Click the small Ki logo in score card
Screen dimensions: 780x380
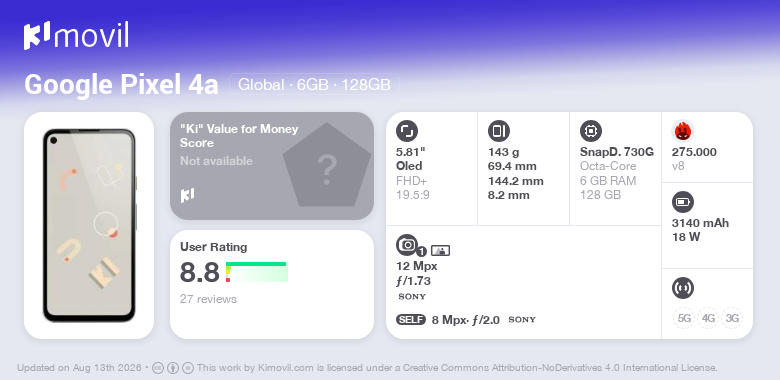[187, 195]
